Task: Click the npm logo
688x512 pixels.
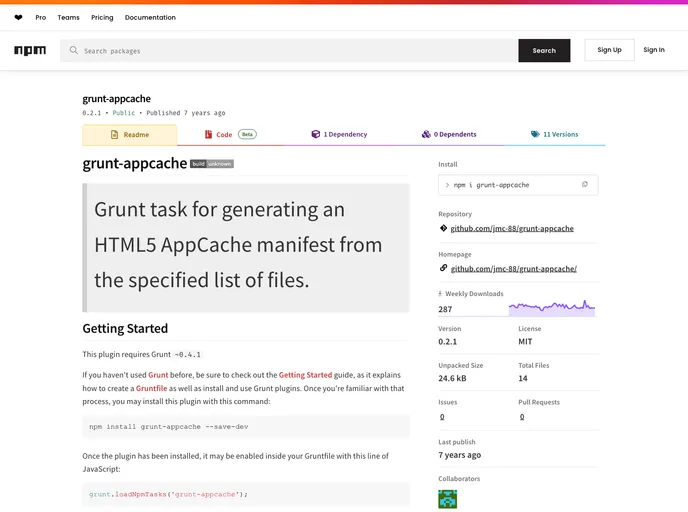Action: point(30,50)
